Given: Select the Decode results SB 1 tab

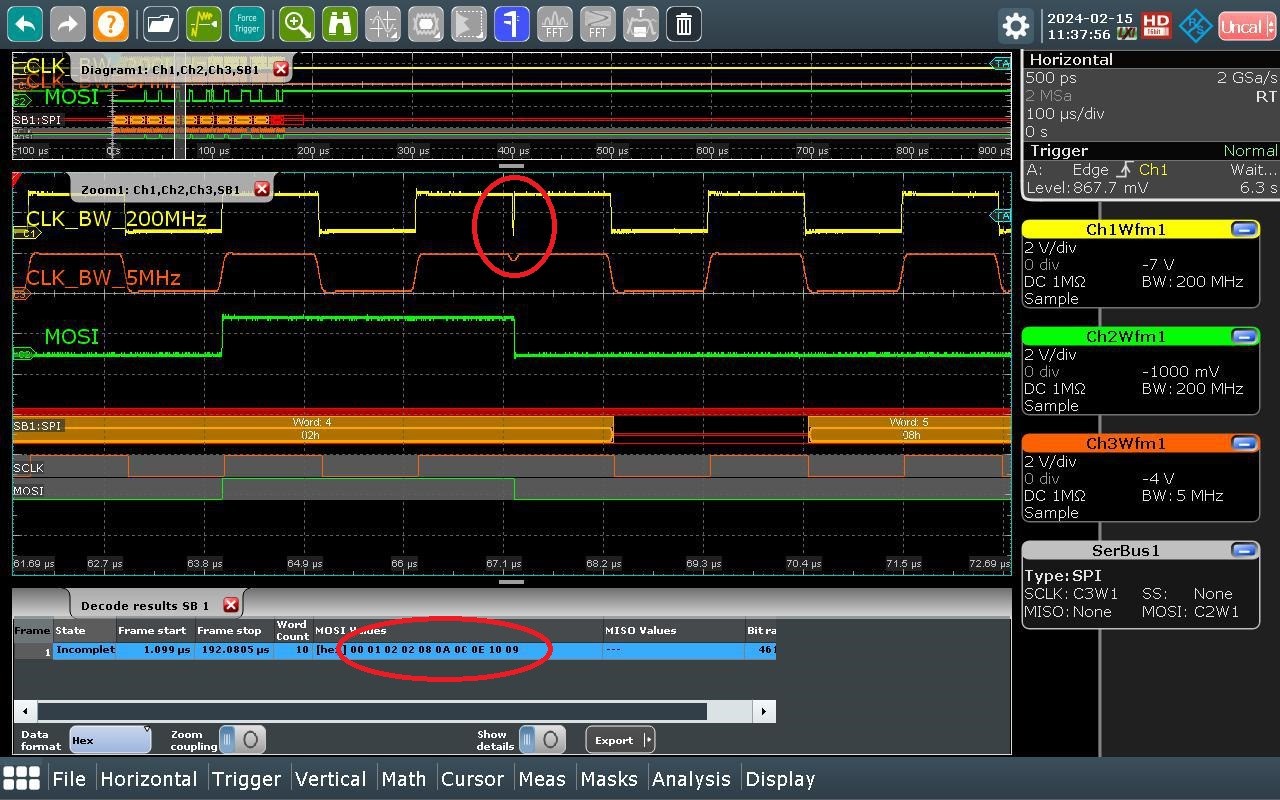Looking at the screenshot, I should [145, 605].
